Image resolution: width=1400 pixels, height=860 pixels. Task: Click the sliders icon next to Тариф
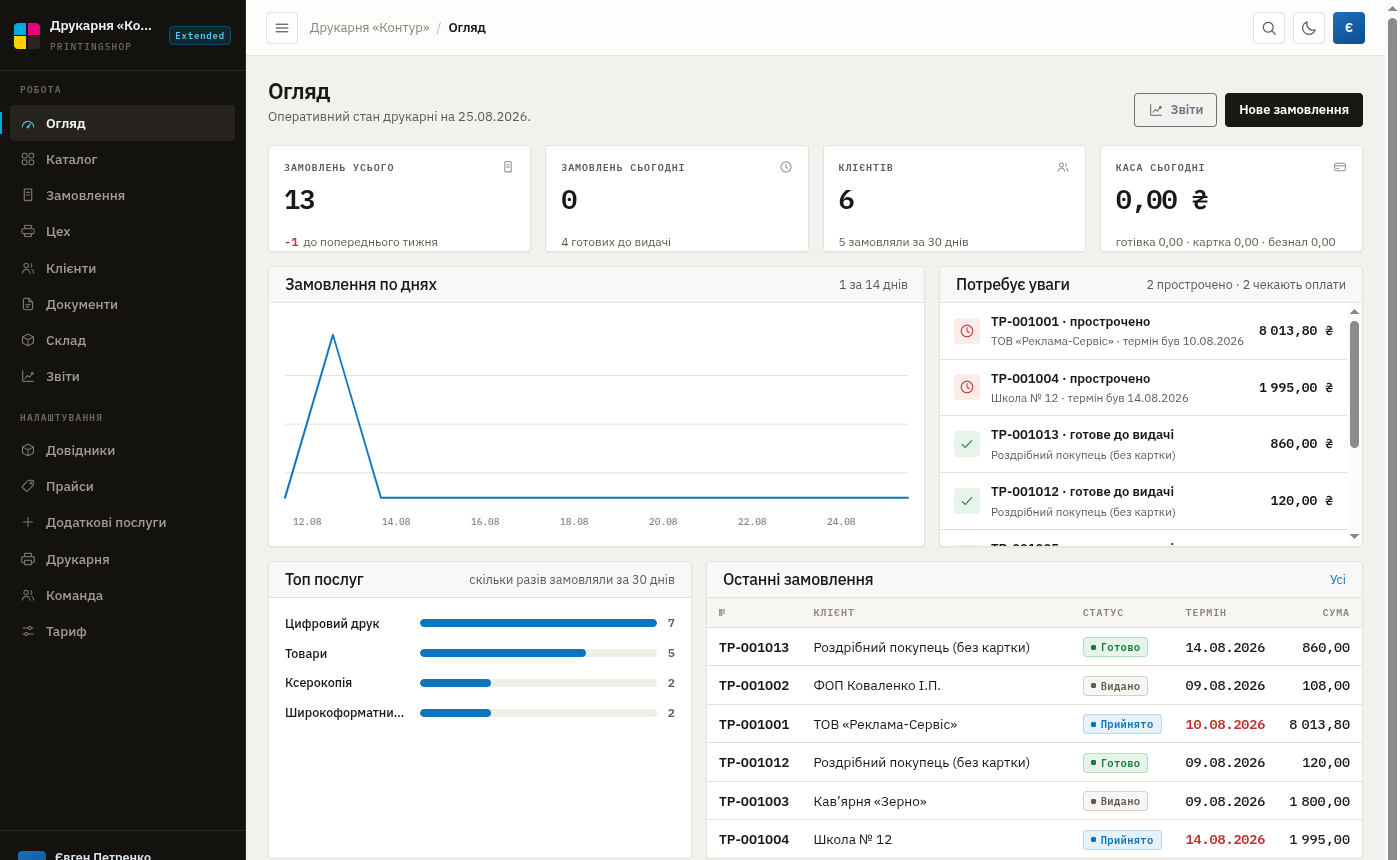tap(28, 631)
